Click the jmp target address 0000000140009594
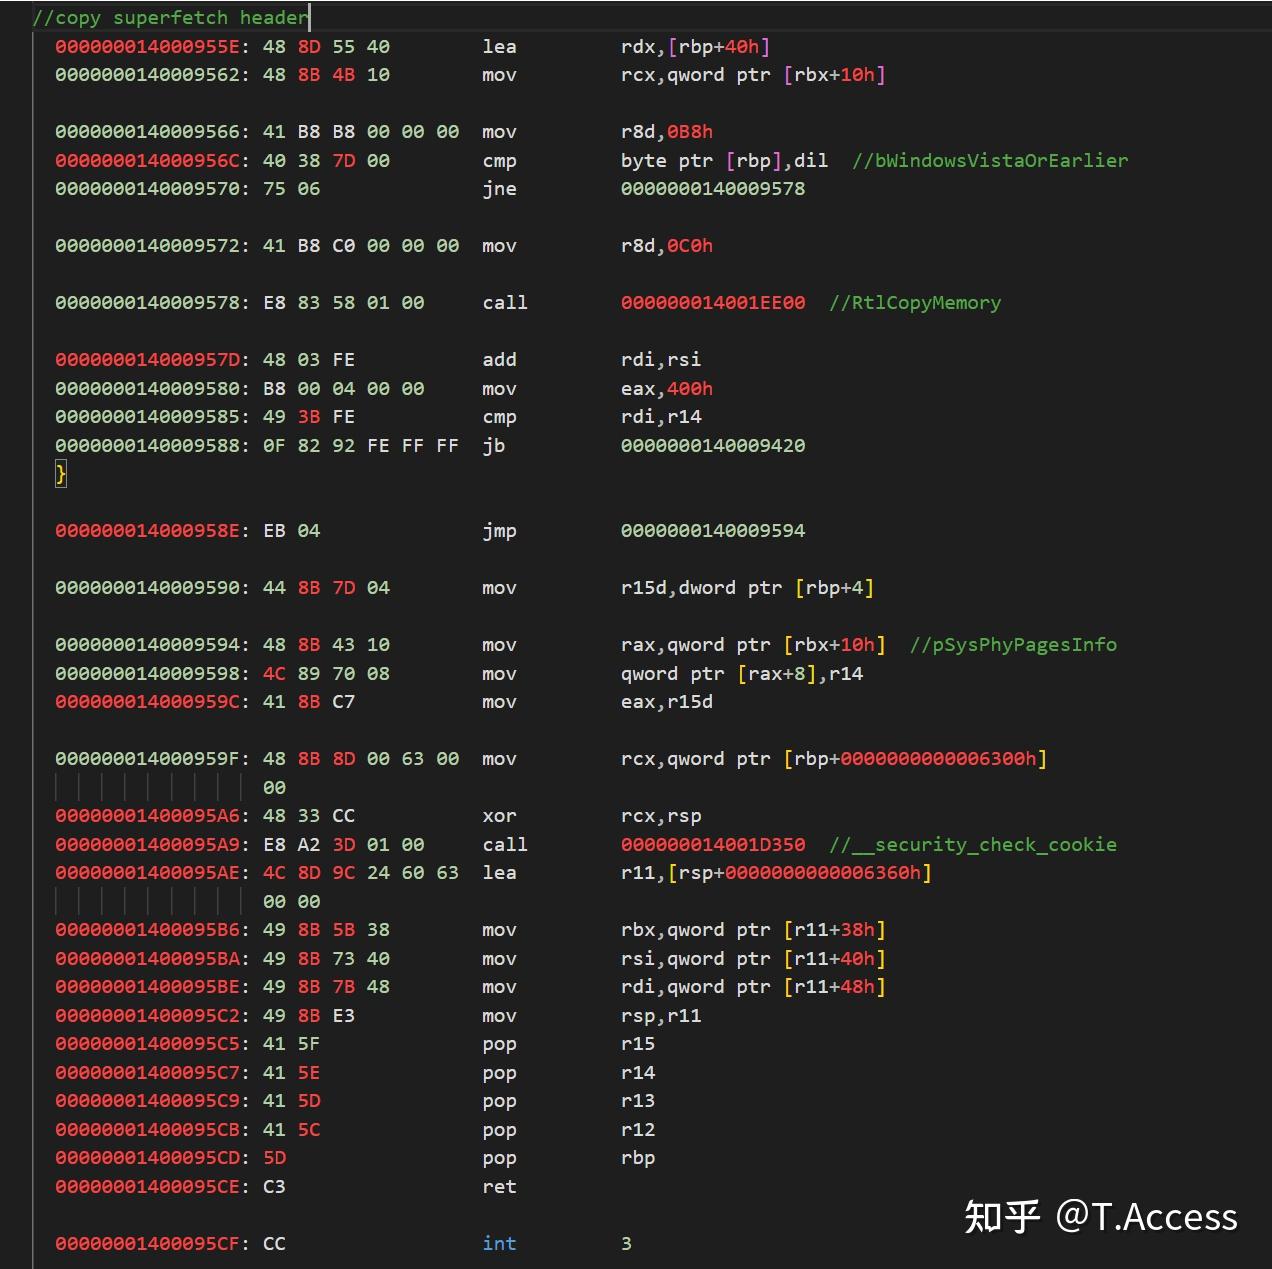 pos(712,530)
